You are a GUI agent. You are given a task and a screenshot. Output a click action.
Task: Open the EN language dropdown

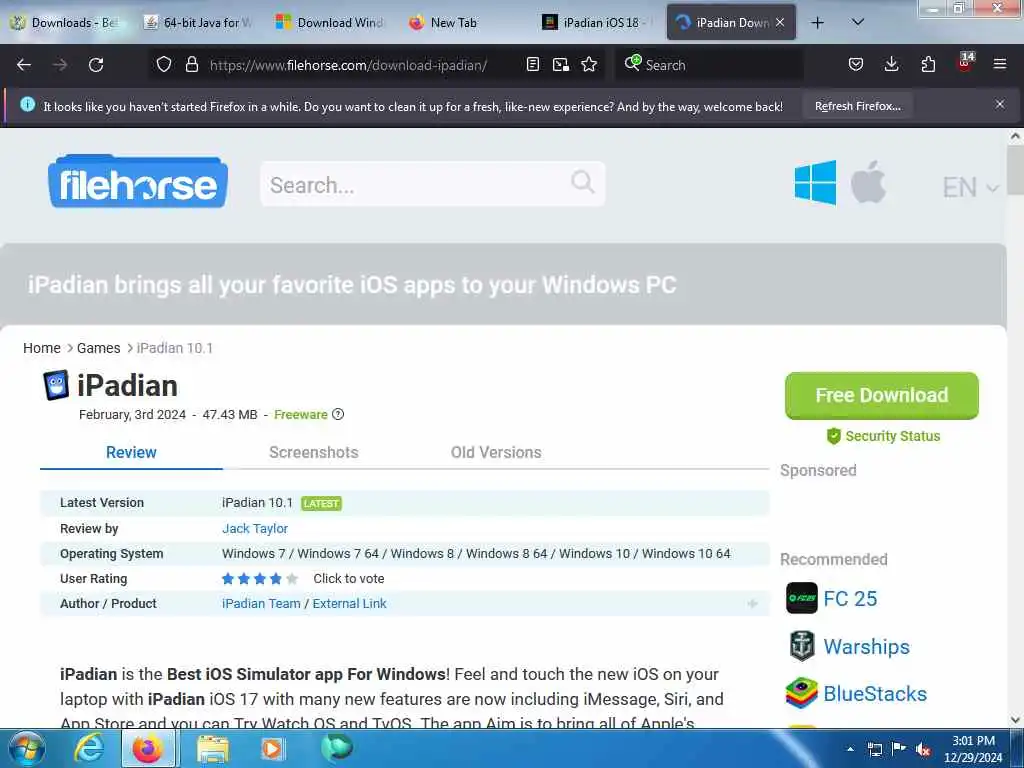coord(970,187)
